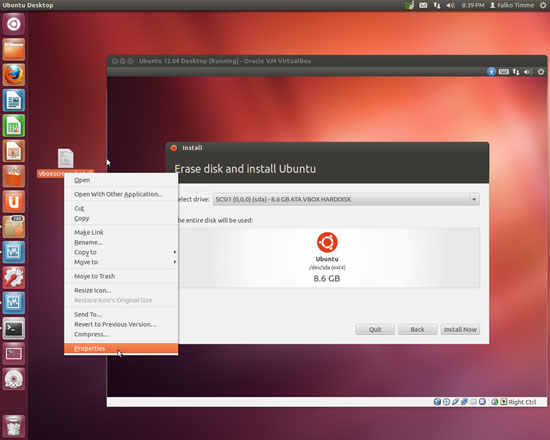Click the Dash home Ubuntu logo

pos(14,24)
